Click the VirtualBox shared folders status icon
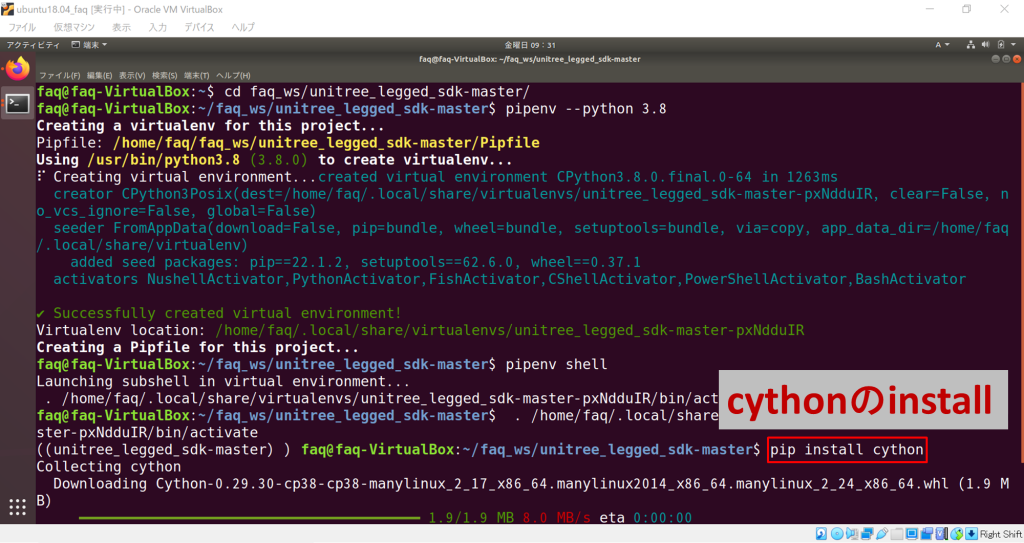This screenshot has height=543, width=1024. 897,534
